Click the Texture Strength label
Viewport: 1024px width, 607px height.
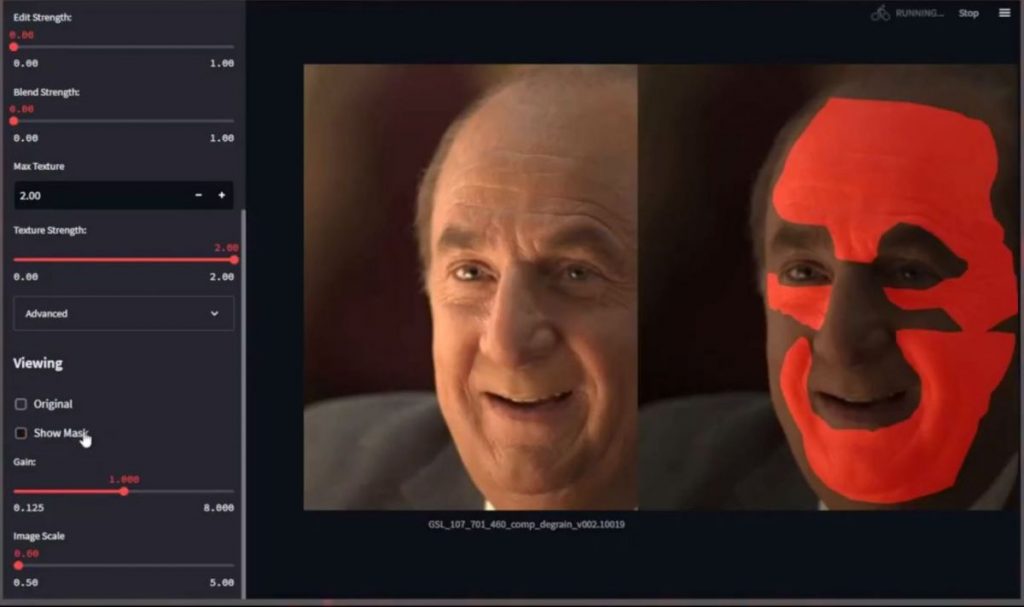pos(50,230)
